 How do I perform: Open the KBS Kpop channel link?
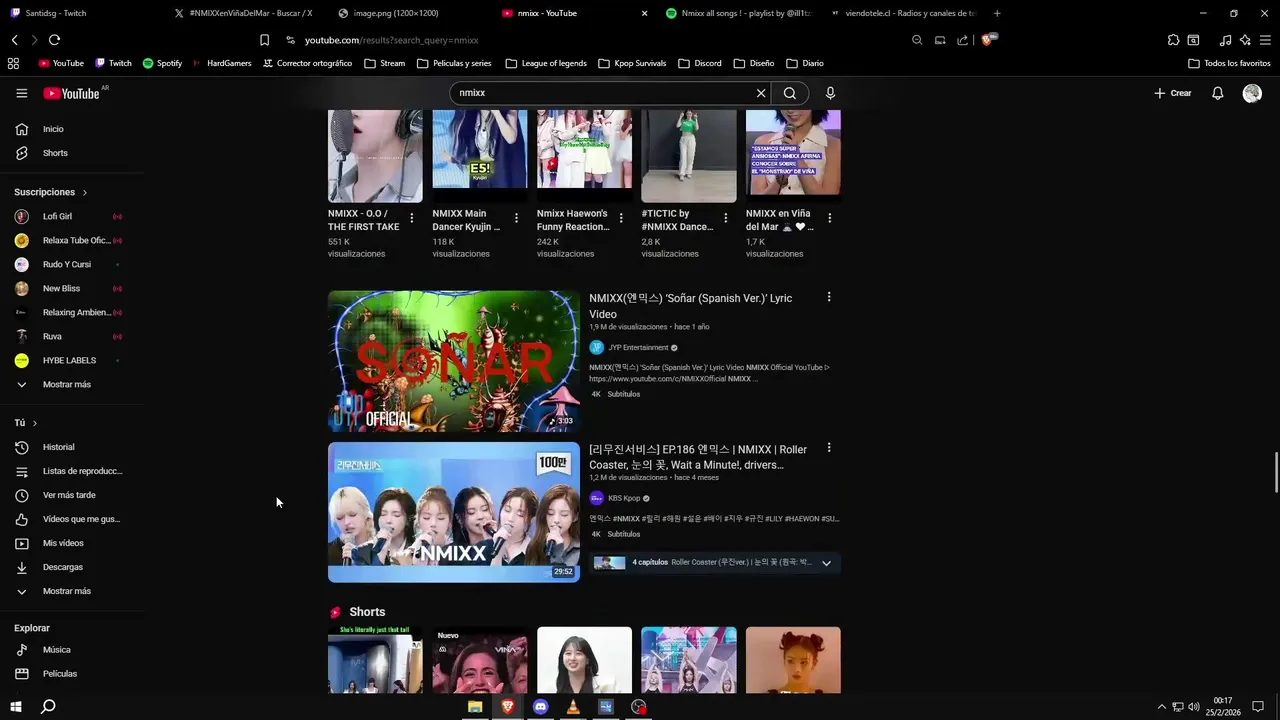click(x=623, y=498)
